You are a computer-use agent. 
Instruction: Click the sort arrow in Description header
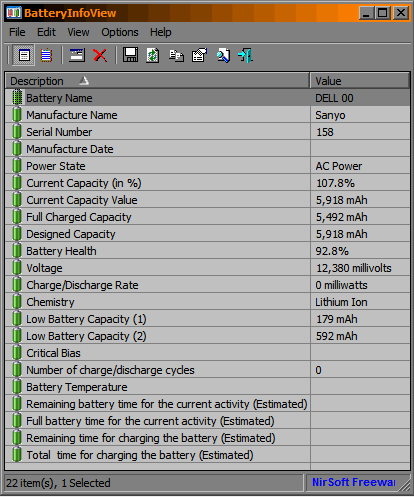point(84,80)
